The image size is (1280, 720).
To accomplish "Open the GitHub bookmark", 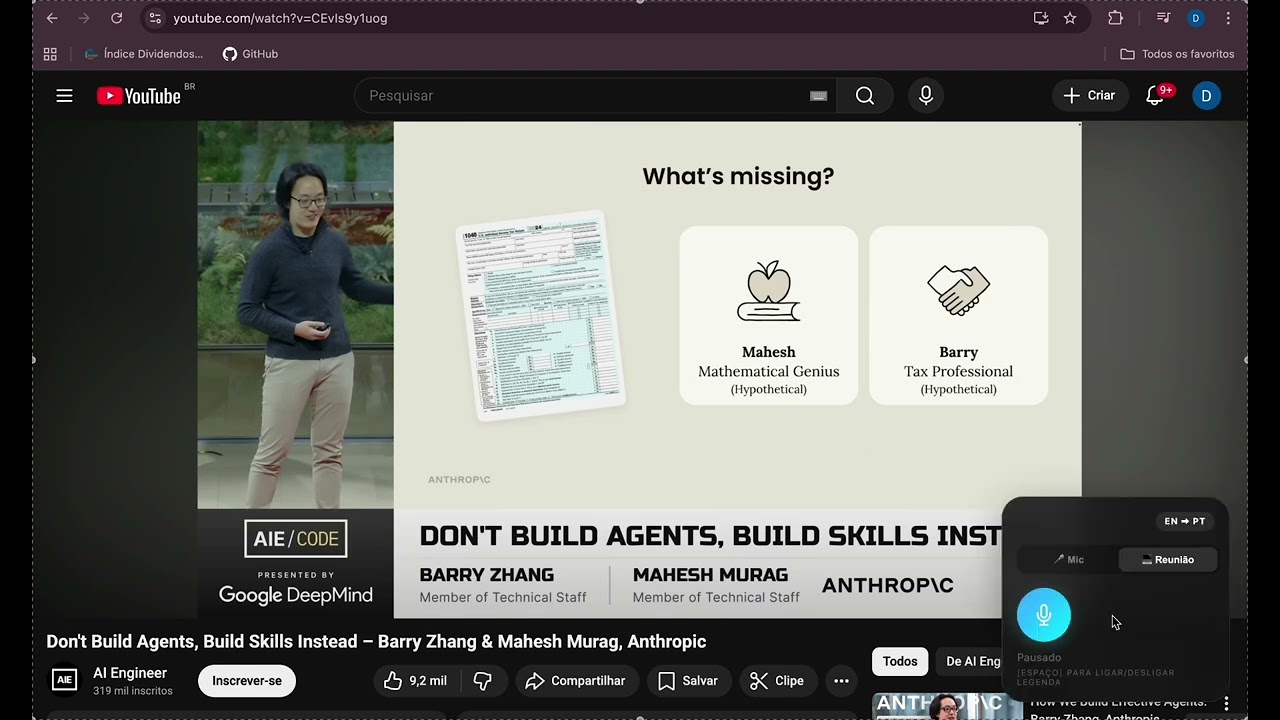I will coord(250,54).
